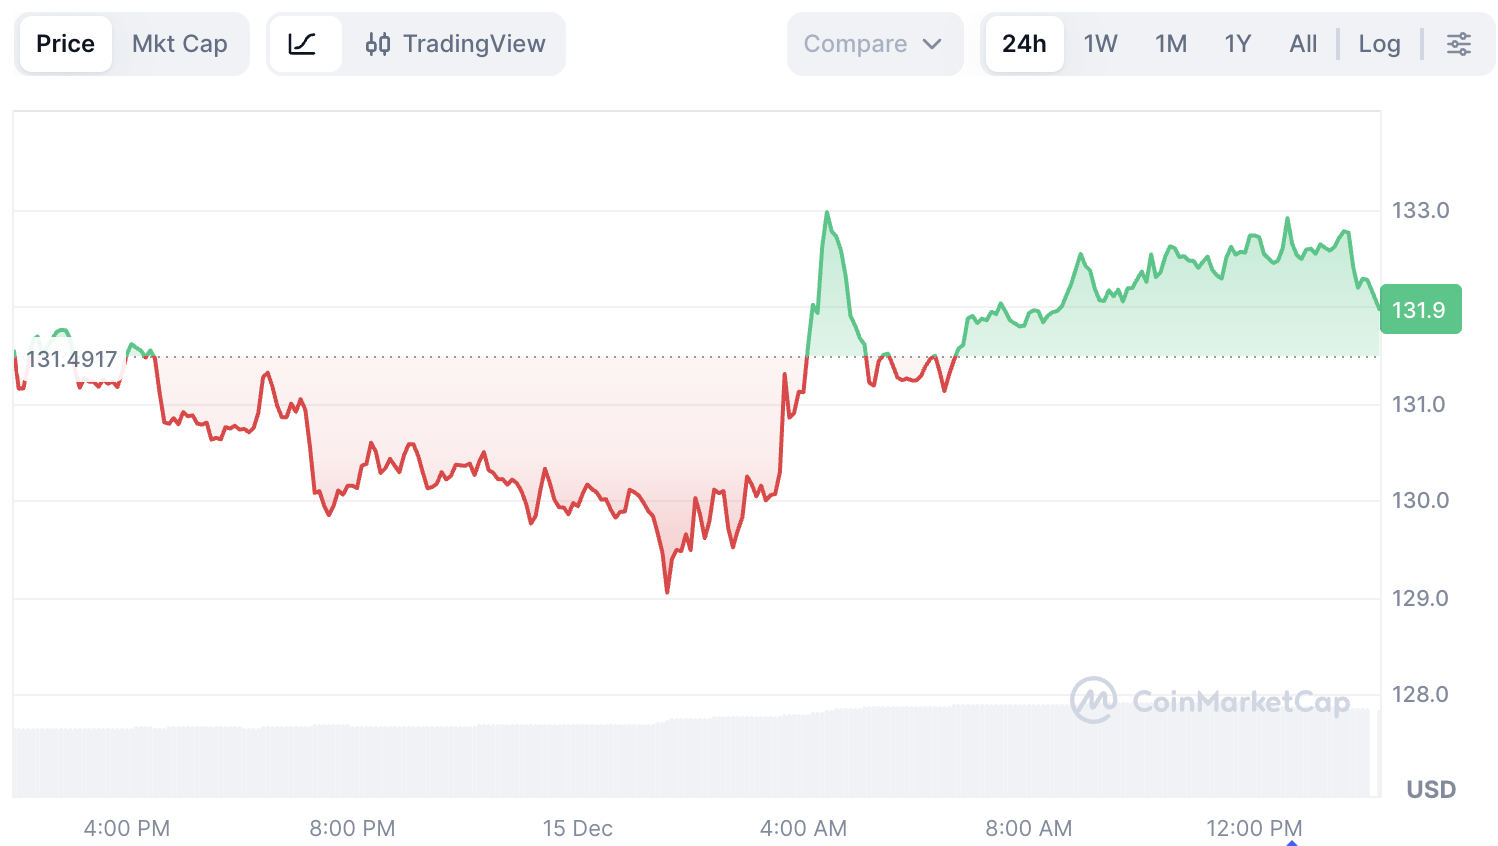Click the current price 131.9 label
This screenshot has height=846, width=1498.
1420,310
